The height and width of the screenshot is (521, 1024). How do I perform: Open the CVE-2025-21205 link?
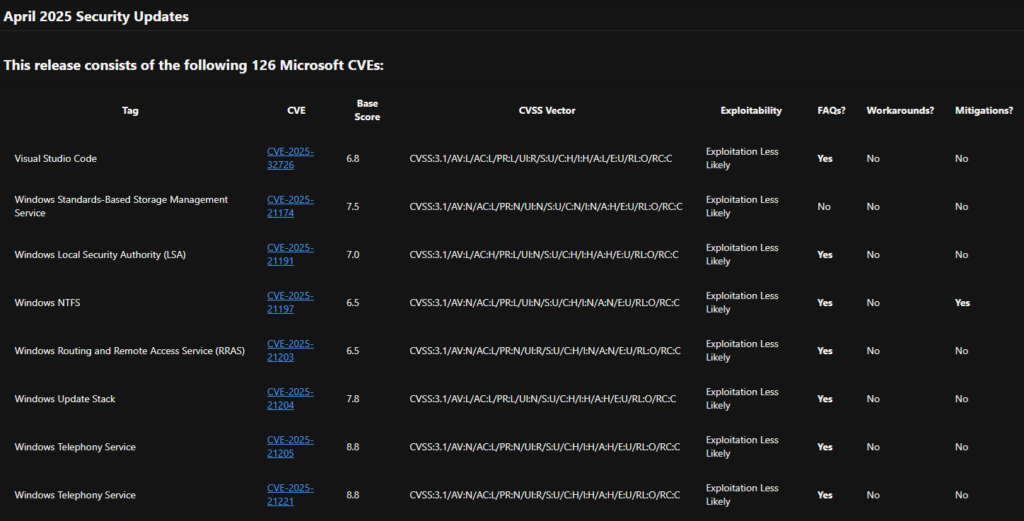point(290,447)
